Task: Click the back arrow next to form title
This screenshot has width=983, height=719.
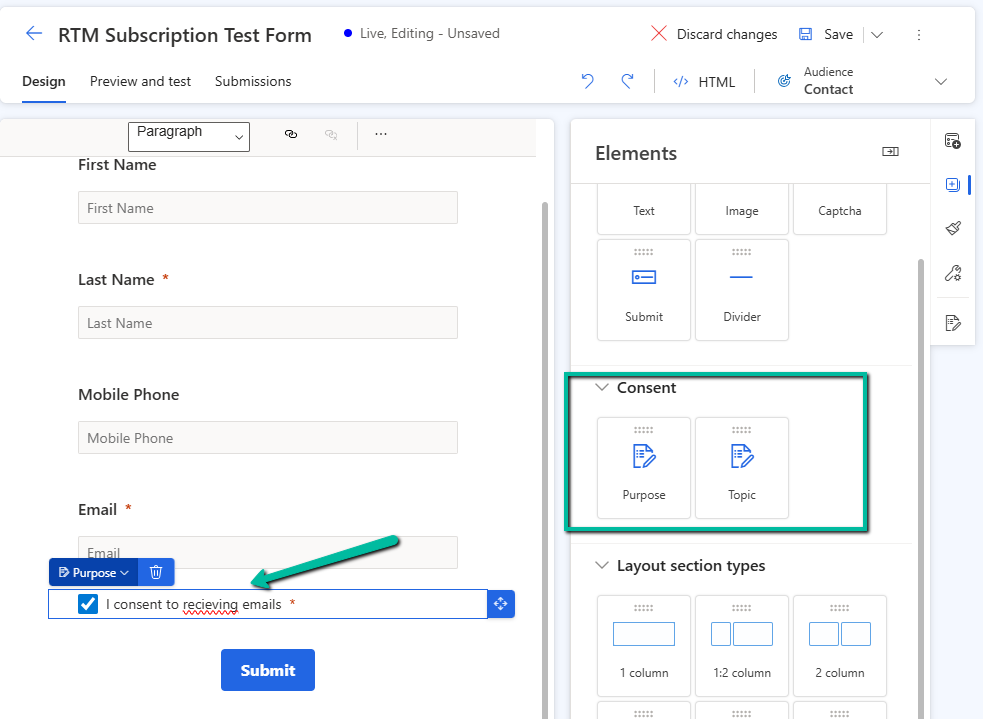Action: pyautogui.click(x=34, y=34)
